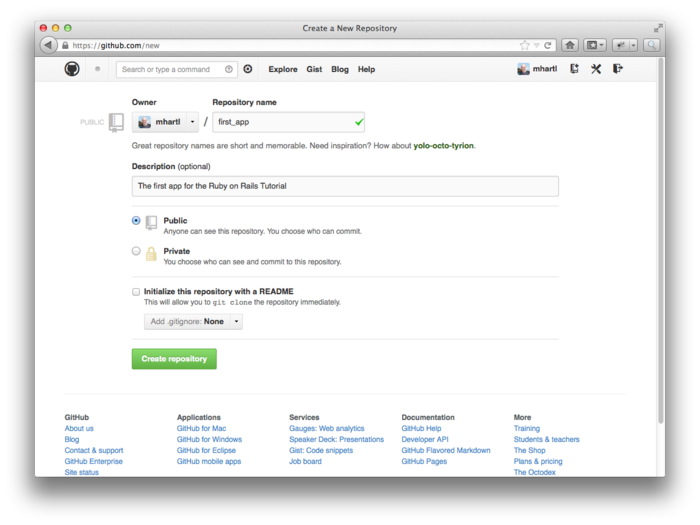Open advanced search gear icon

point(248,69)
